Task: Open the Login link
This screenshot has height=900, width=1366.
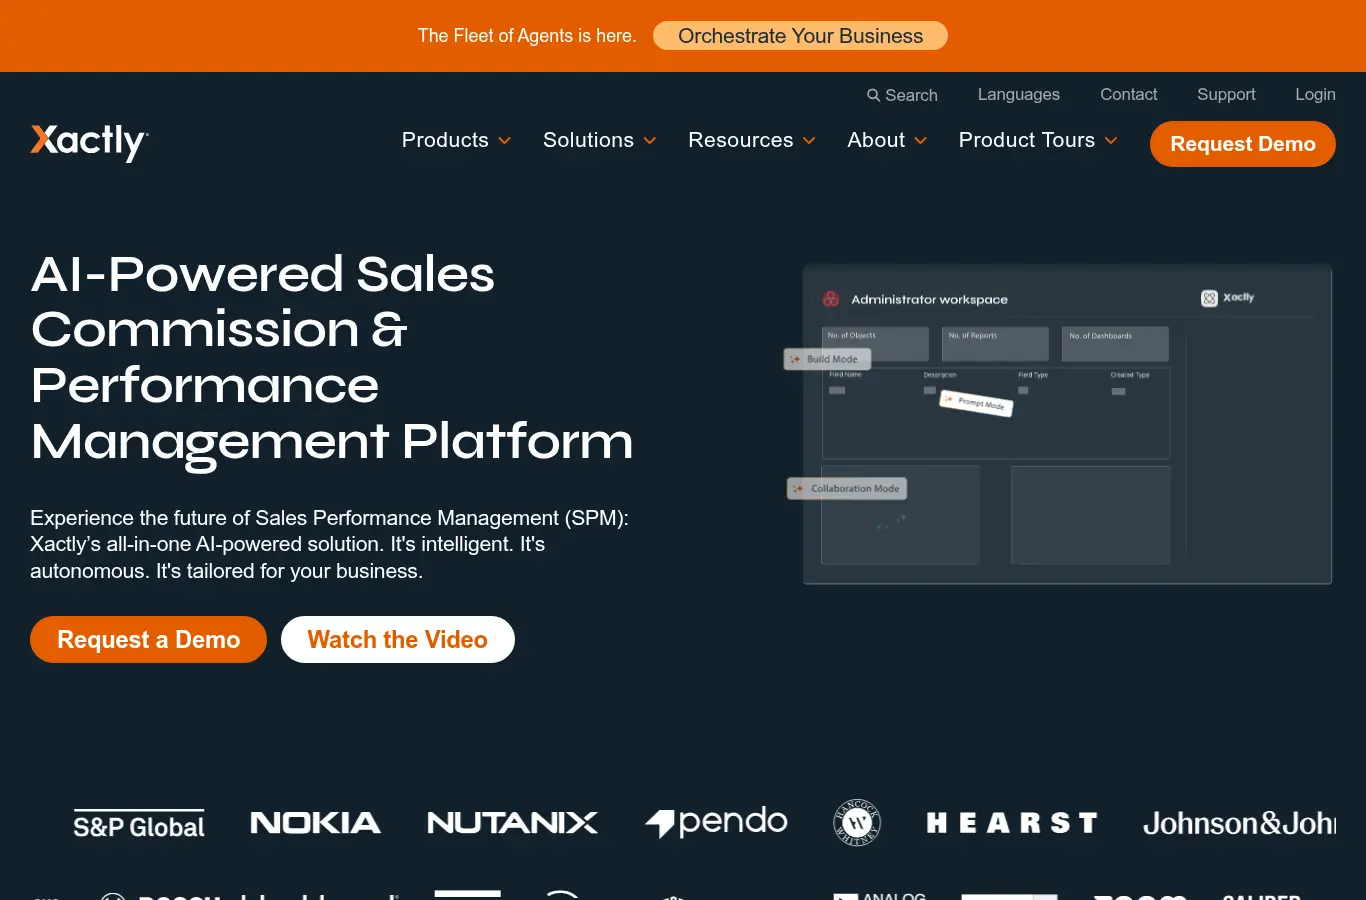Action: click(1315, 94)
